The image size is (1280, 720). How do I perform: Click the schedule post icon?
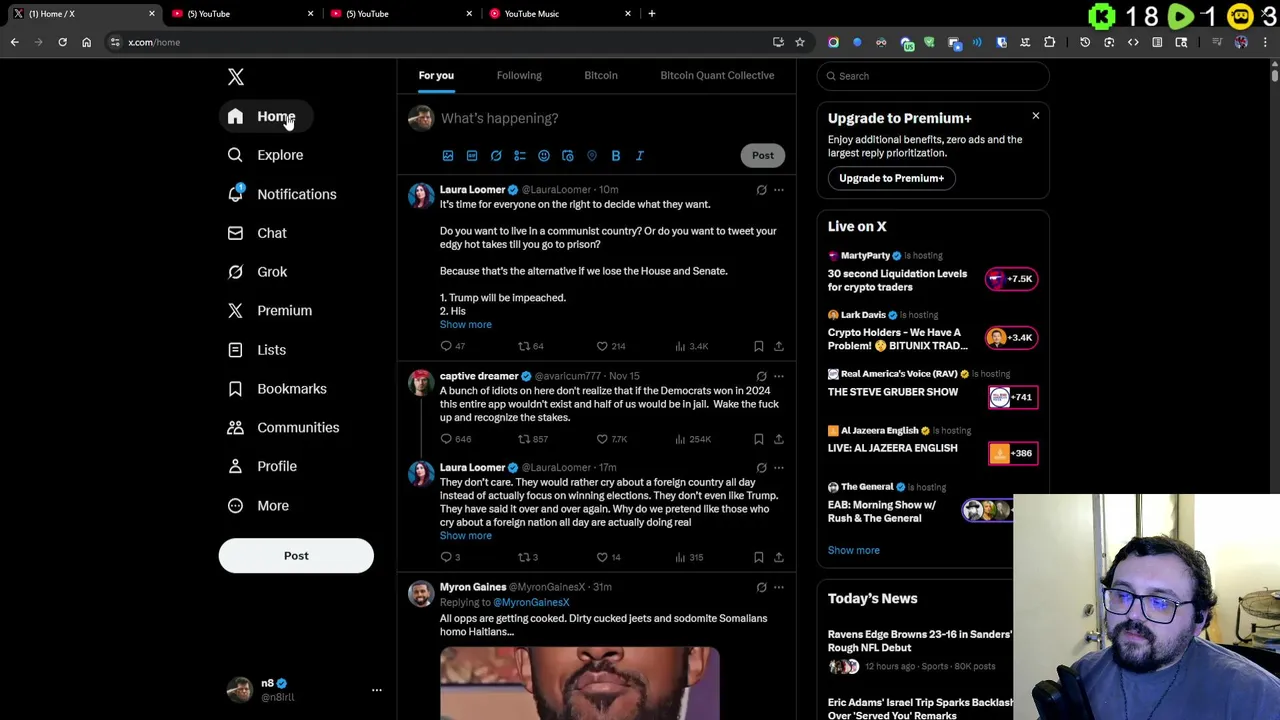tap(568, 156)
